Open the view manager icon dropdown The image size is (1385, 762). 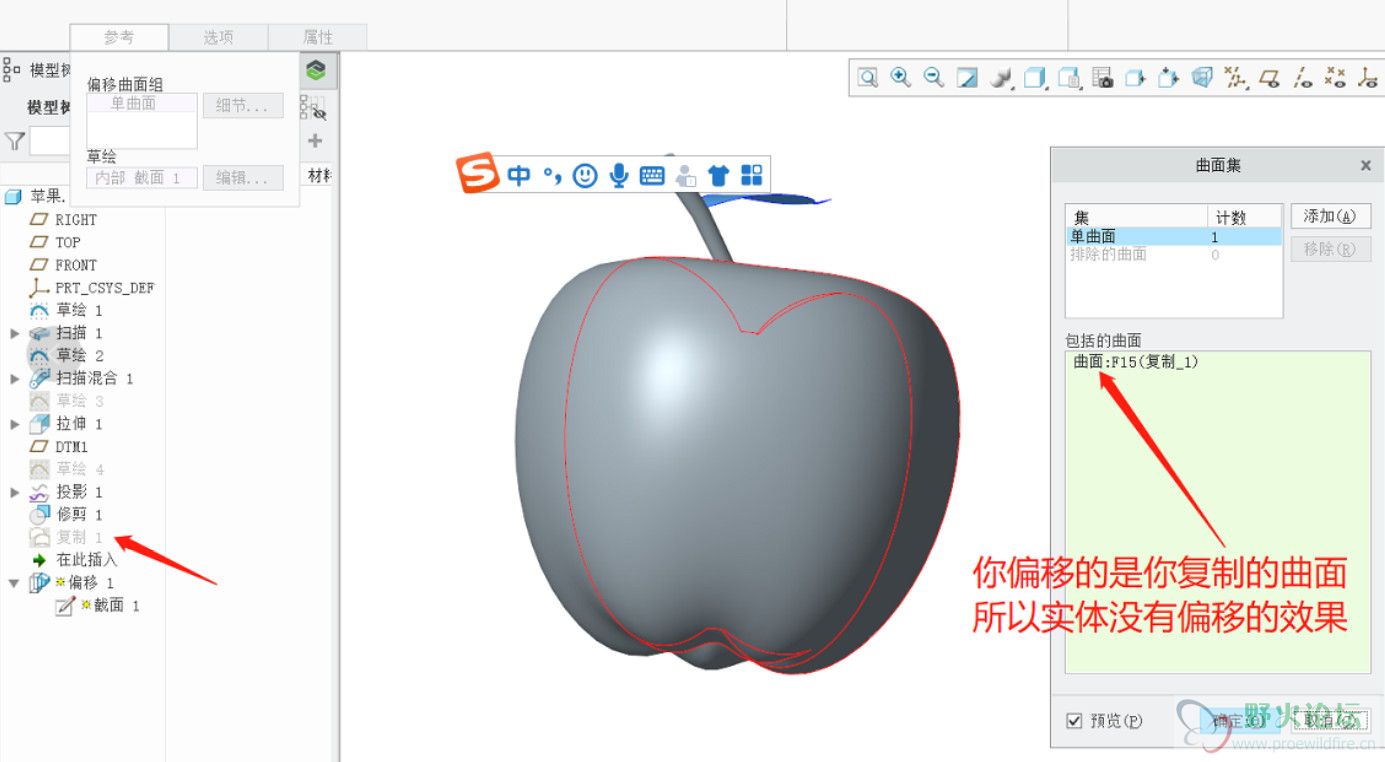(x=1070, y=78)
